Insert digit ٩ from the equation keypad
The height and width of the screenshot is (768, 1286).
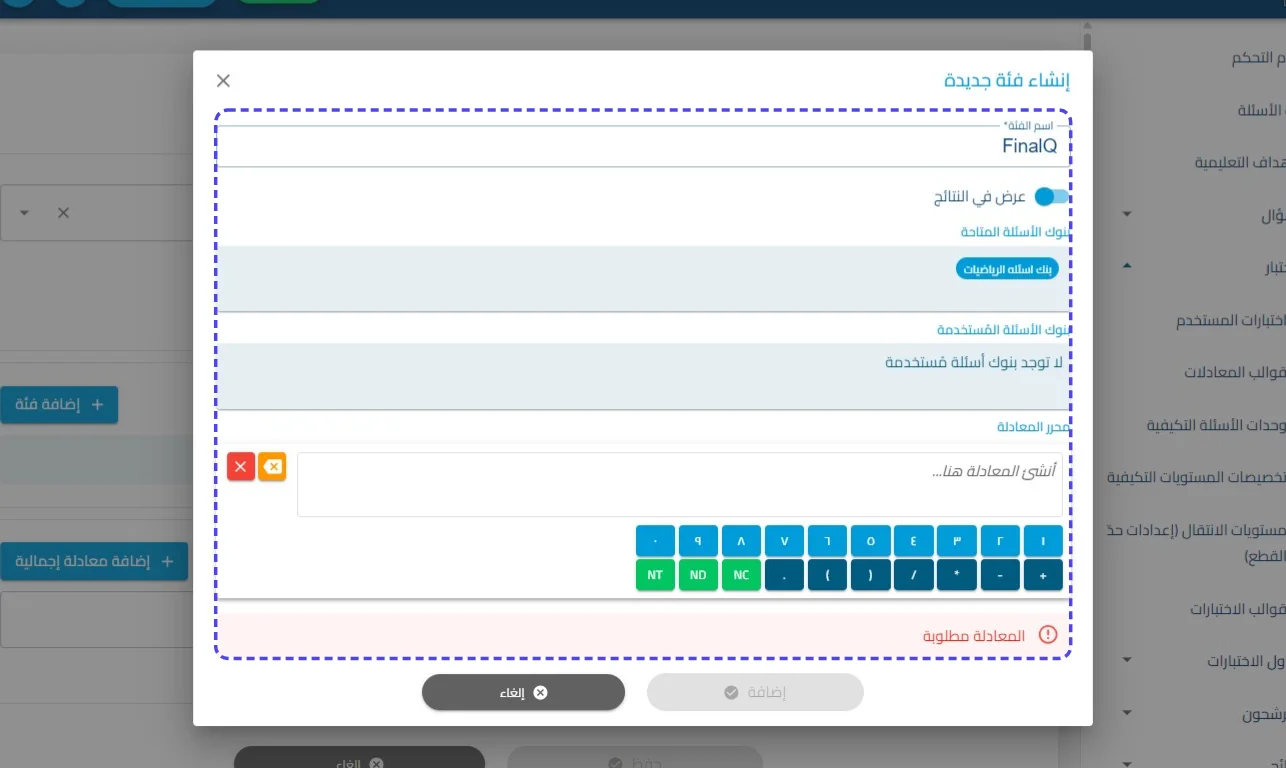pyautogui.click(x=698, y=541)
